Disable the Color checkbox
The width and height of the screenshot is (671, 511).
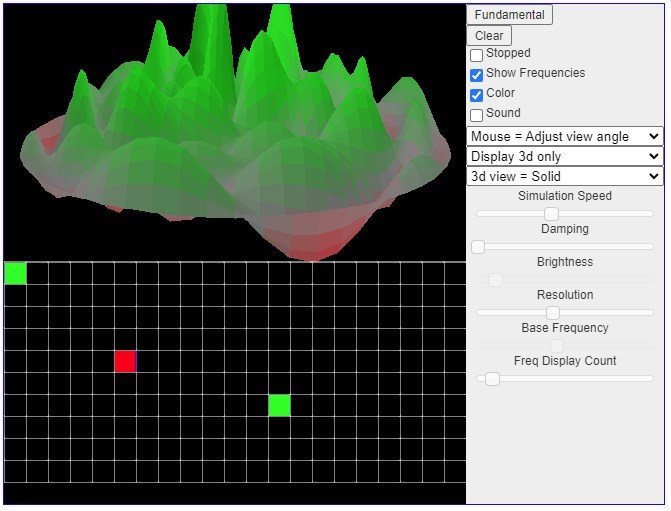tap(476, 95)
